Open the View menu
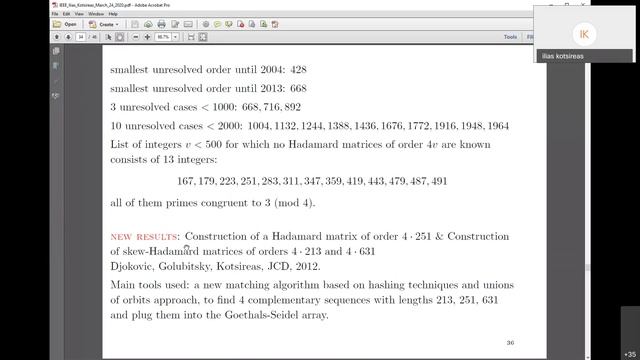 79,14
